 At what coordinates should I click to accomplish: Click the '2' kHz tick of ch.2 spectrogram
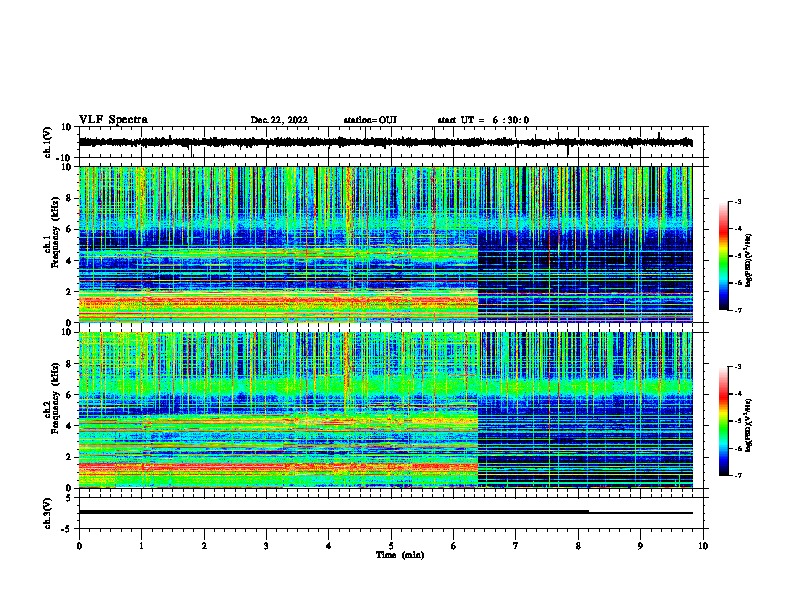coord(70,457)
